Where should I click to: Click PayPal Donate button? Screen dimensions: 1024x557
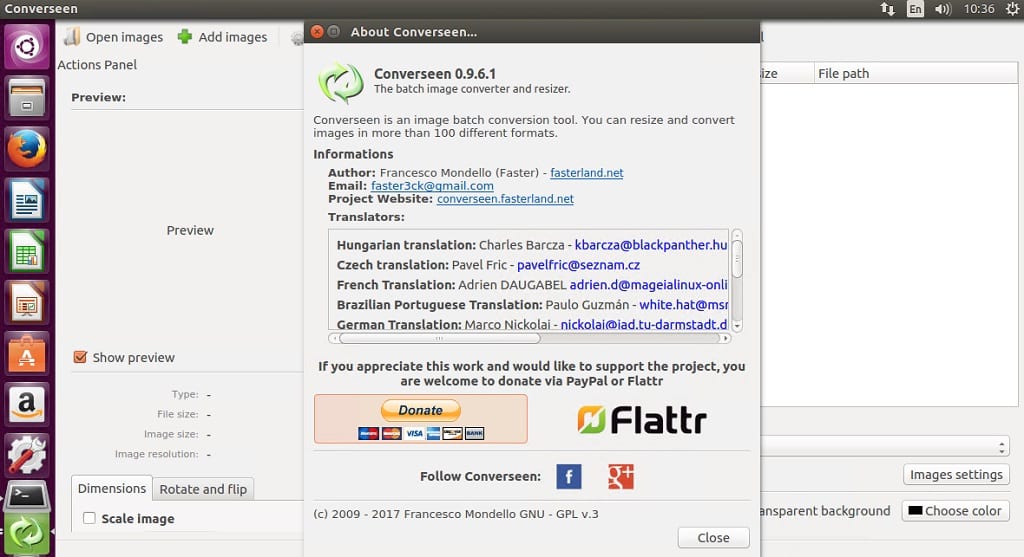tap(421, 419)
